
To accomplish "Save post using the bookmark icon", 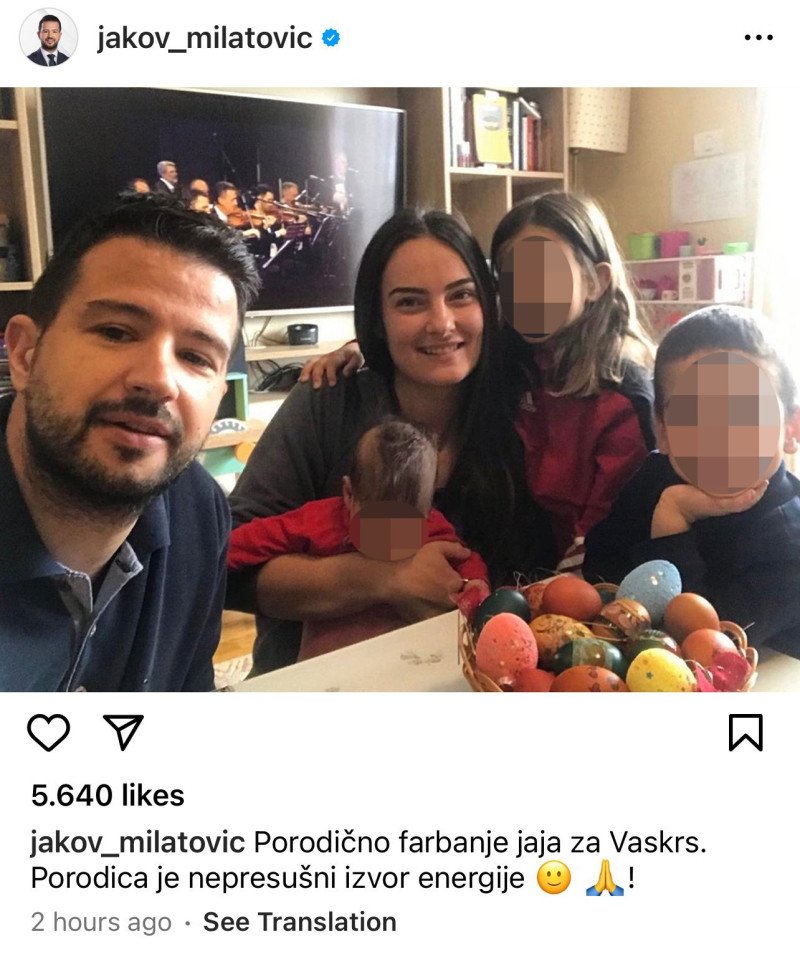I will 745,733.
